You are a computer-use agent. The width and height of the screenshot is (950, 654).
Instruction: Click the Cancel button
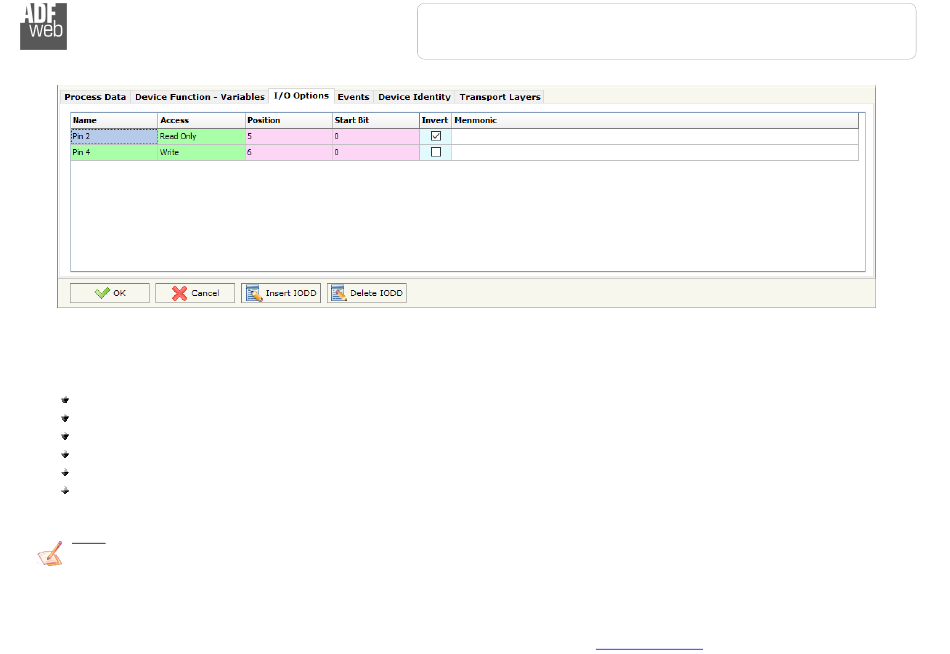tap(195, 293)
